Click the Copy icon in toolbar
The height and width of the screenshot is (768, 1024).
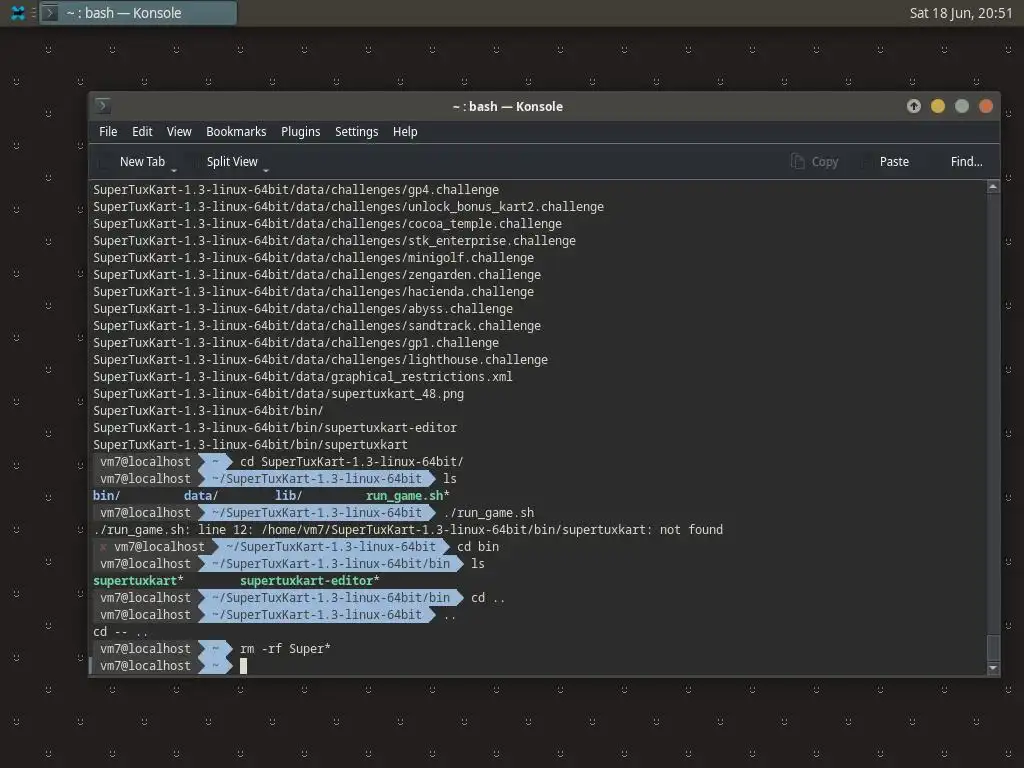click(x=797, y=161)
